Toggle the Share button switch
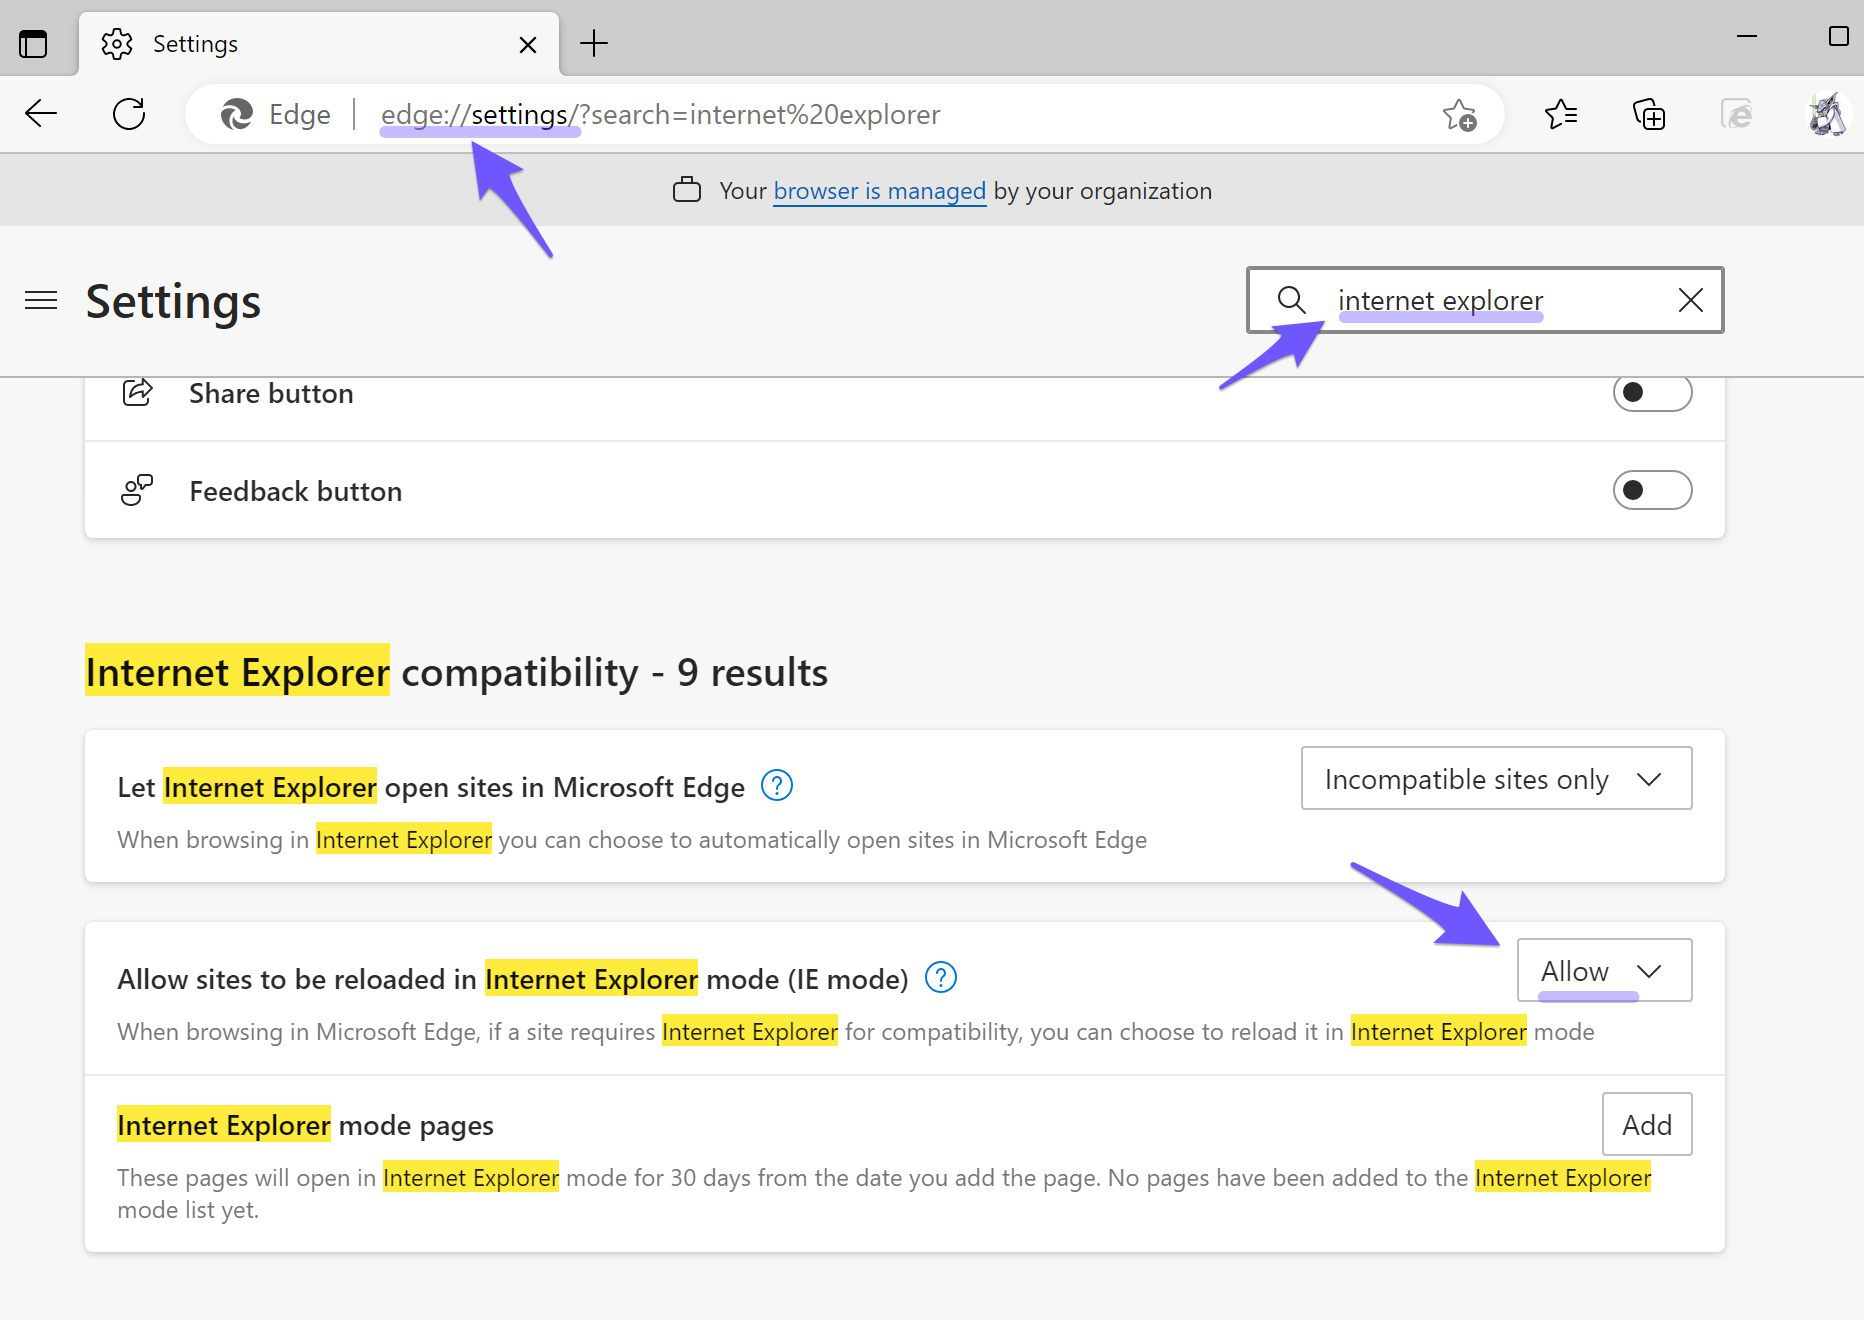Viewport: 1864px width, 1320px height. point(1652,392)
